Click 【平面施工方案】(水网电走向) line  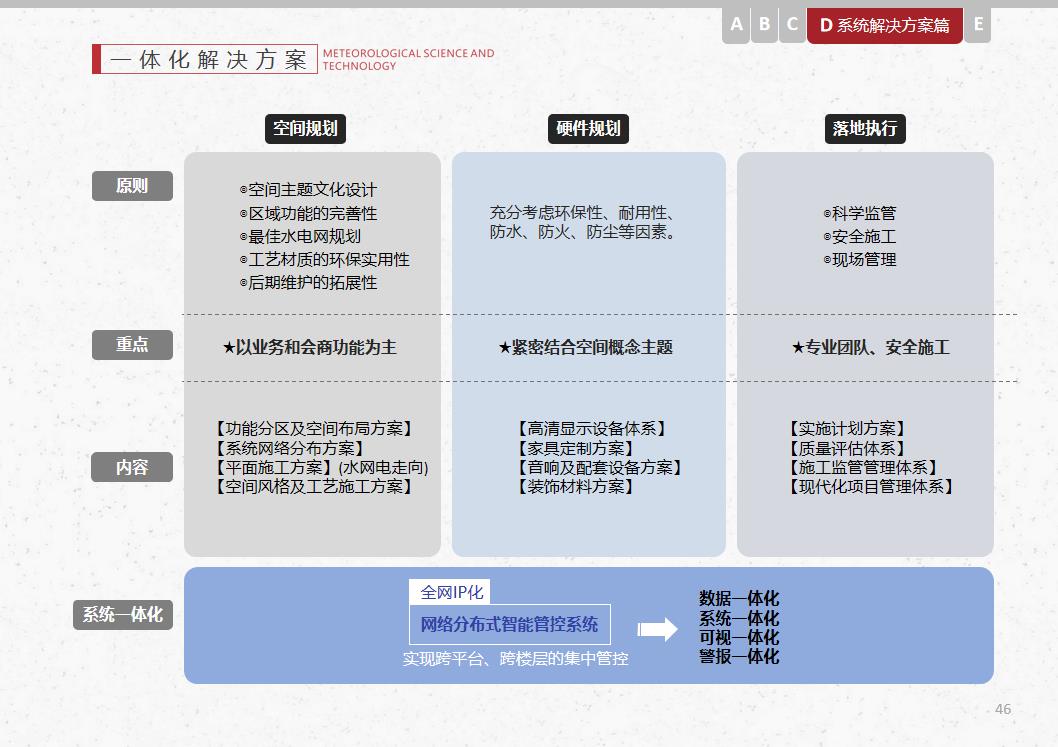322,468
